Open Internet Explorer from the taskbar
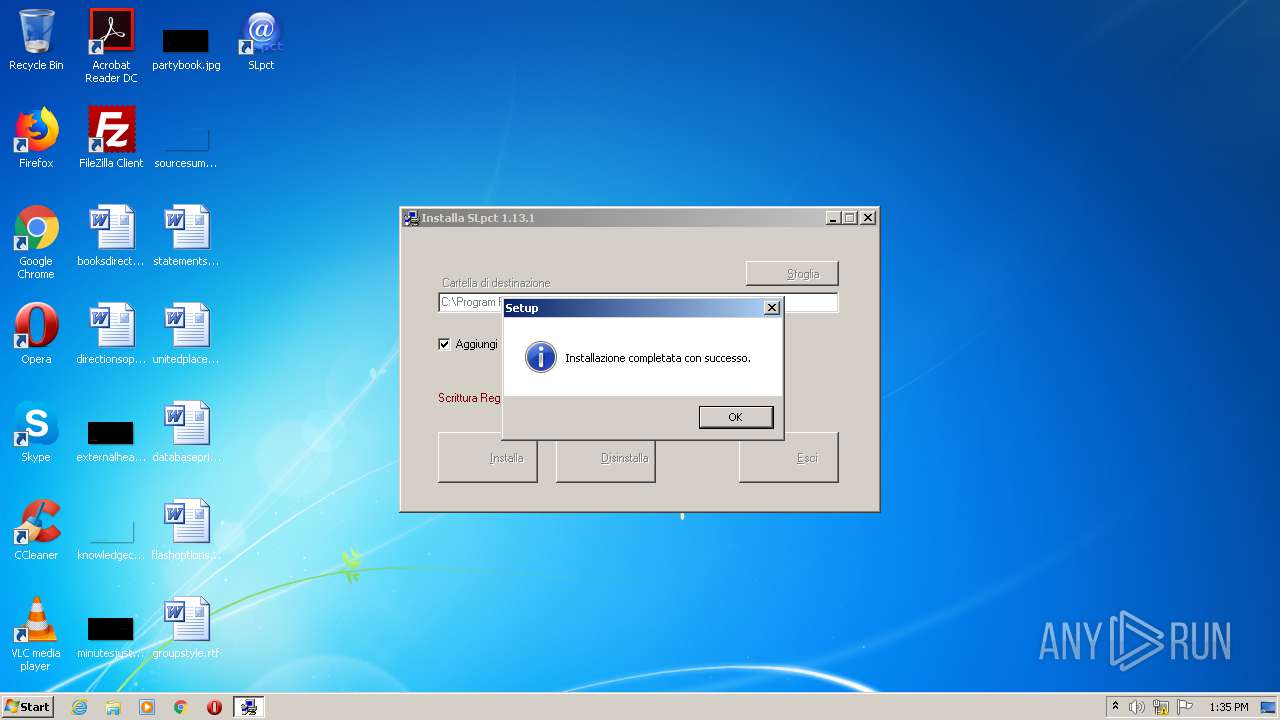1280x720 pixels. click(x=79, y=707)
